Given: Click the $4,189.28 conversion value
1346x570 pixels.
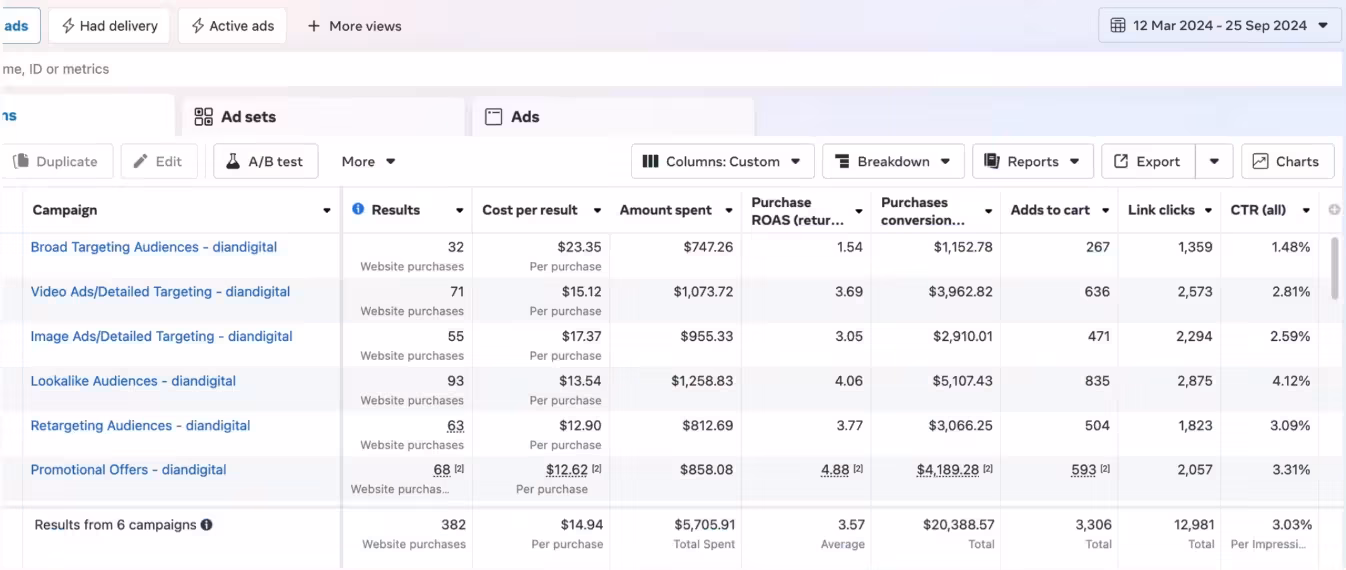Looking at the screenshot, I should pyautogui.click(x=948, y=470).
